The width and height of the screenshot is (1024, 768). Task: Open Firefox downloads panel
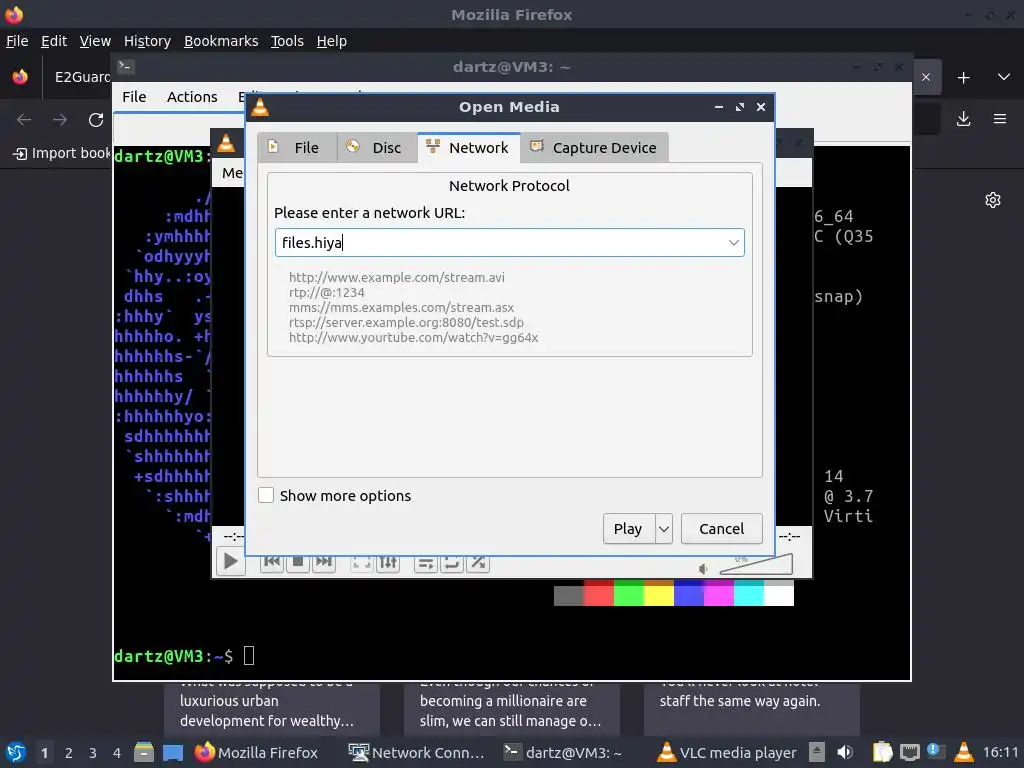(x=963, y=119)
